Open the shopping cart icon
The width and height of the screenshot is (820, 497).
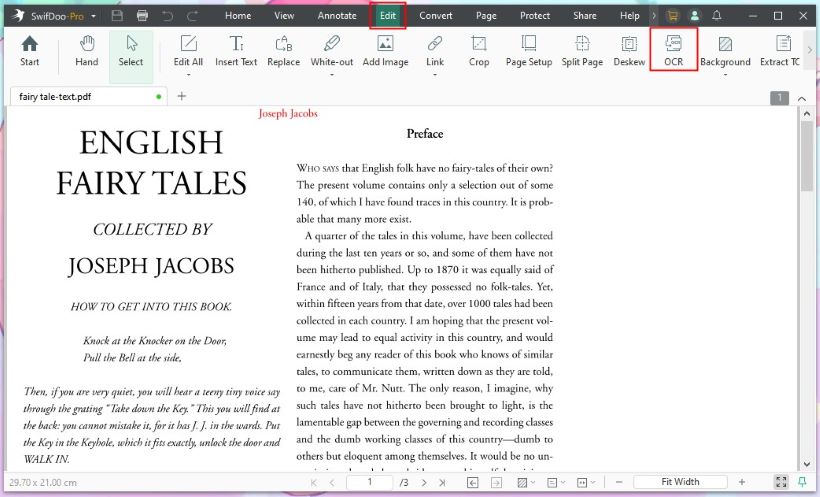[x=673, y=16]
